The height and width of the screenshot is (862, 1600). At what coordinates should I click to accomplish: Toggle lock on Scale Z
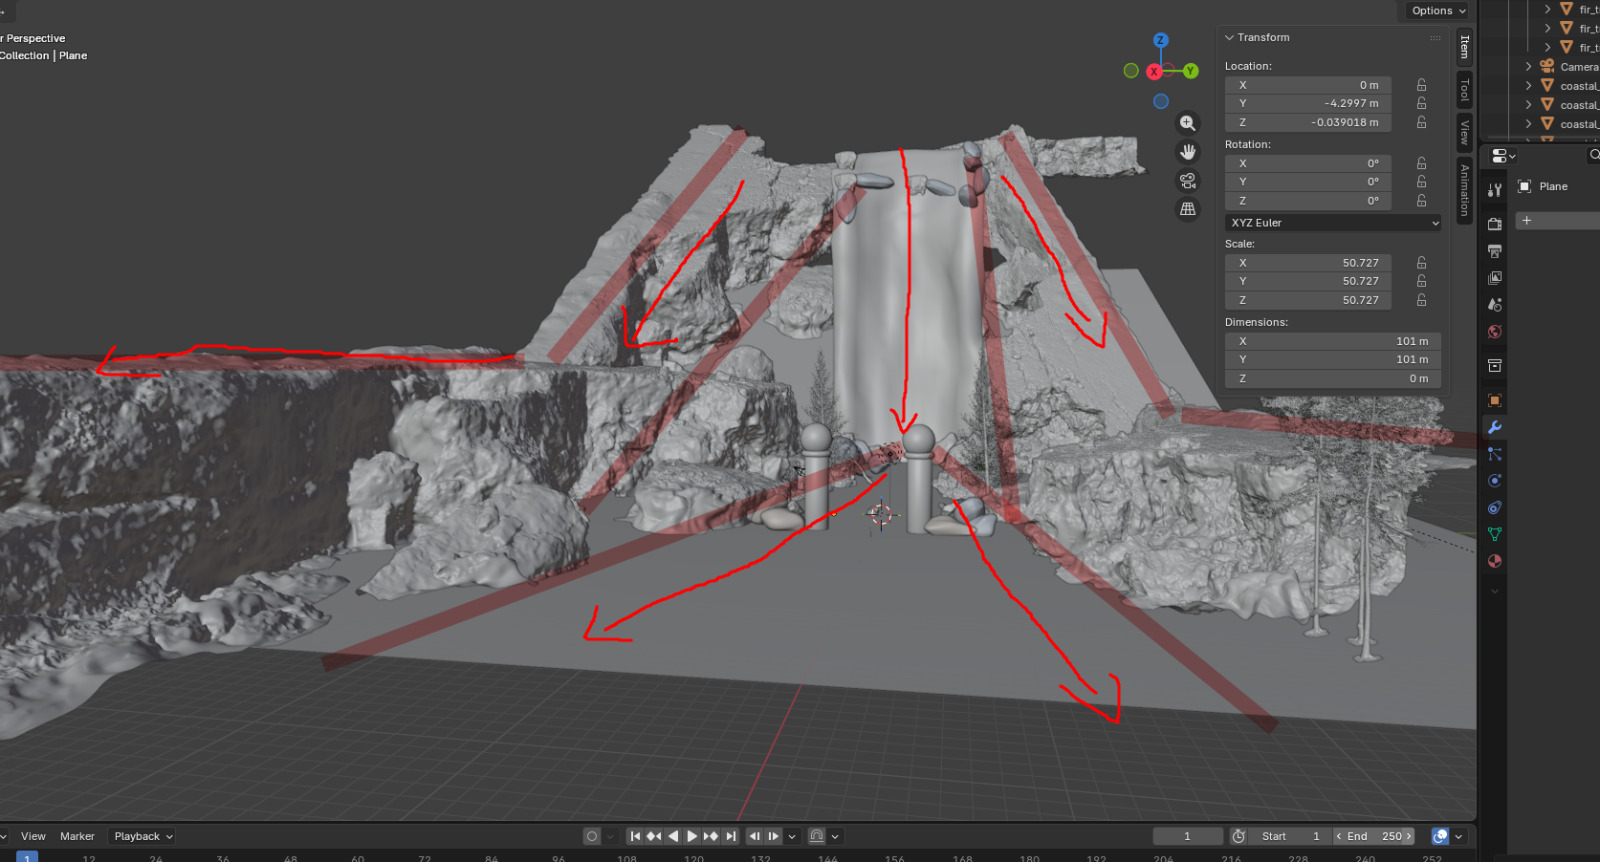click(x=1421, y=300)
